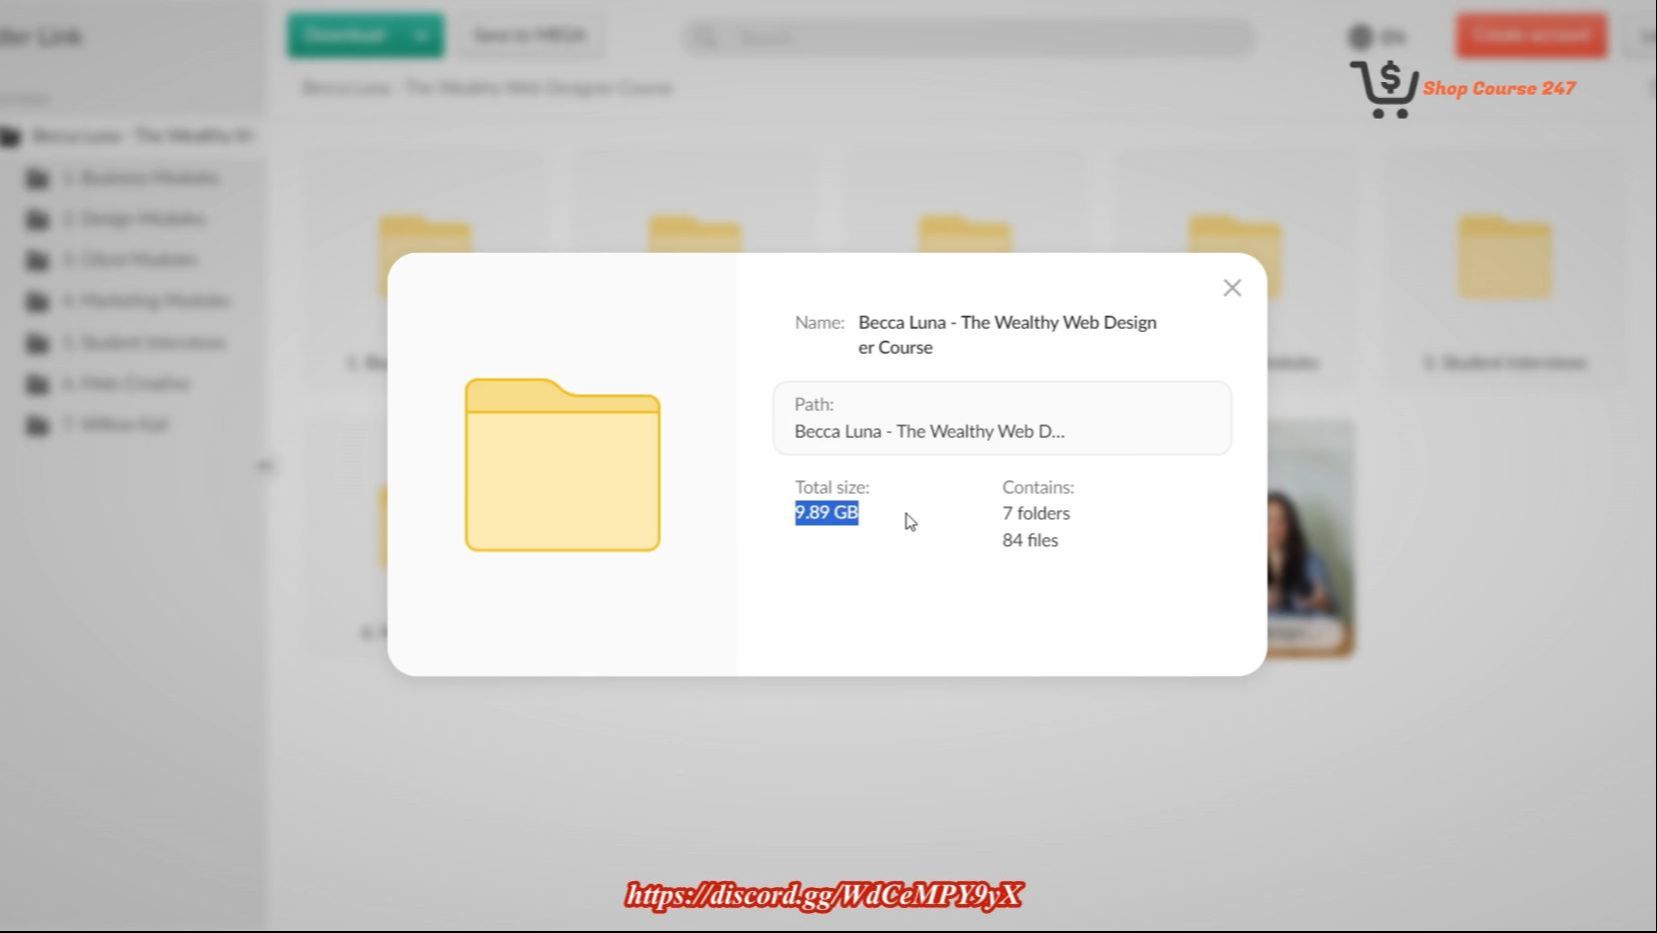Open the video thumbnail behind the dialog

pos(1310,540)
